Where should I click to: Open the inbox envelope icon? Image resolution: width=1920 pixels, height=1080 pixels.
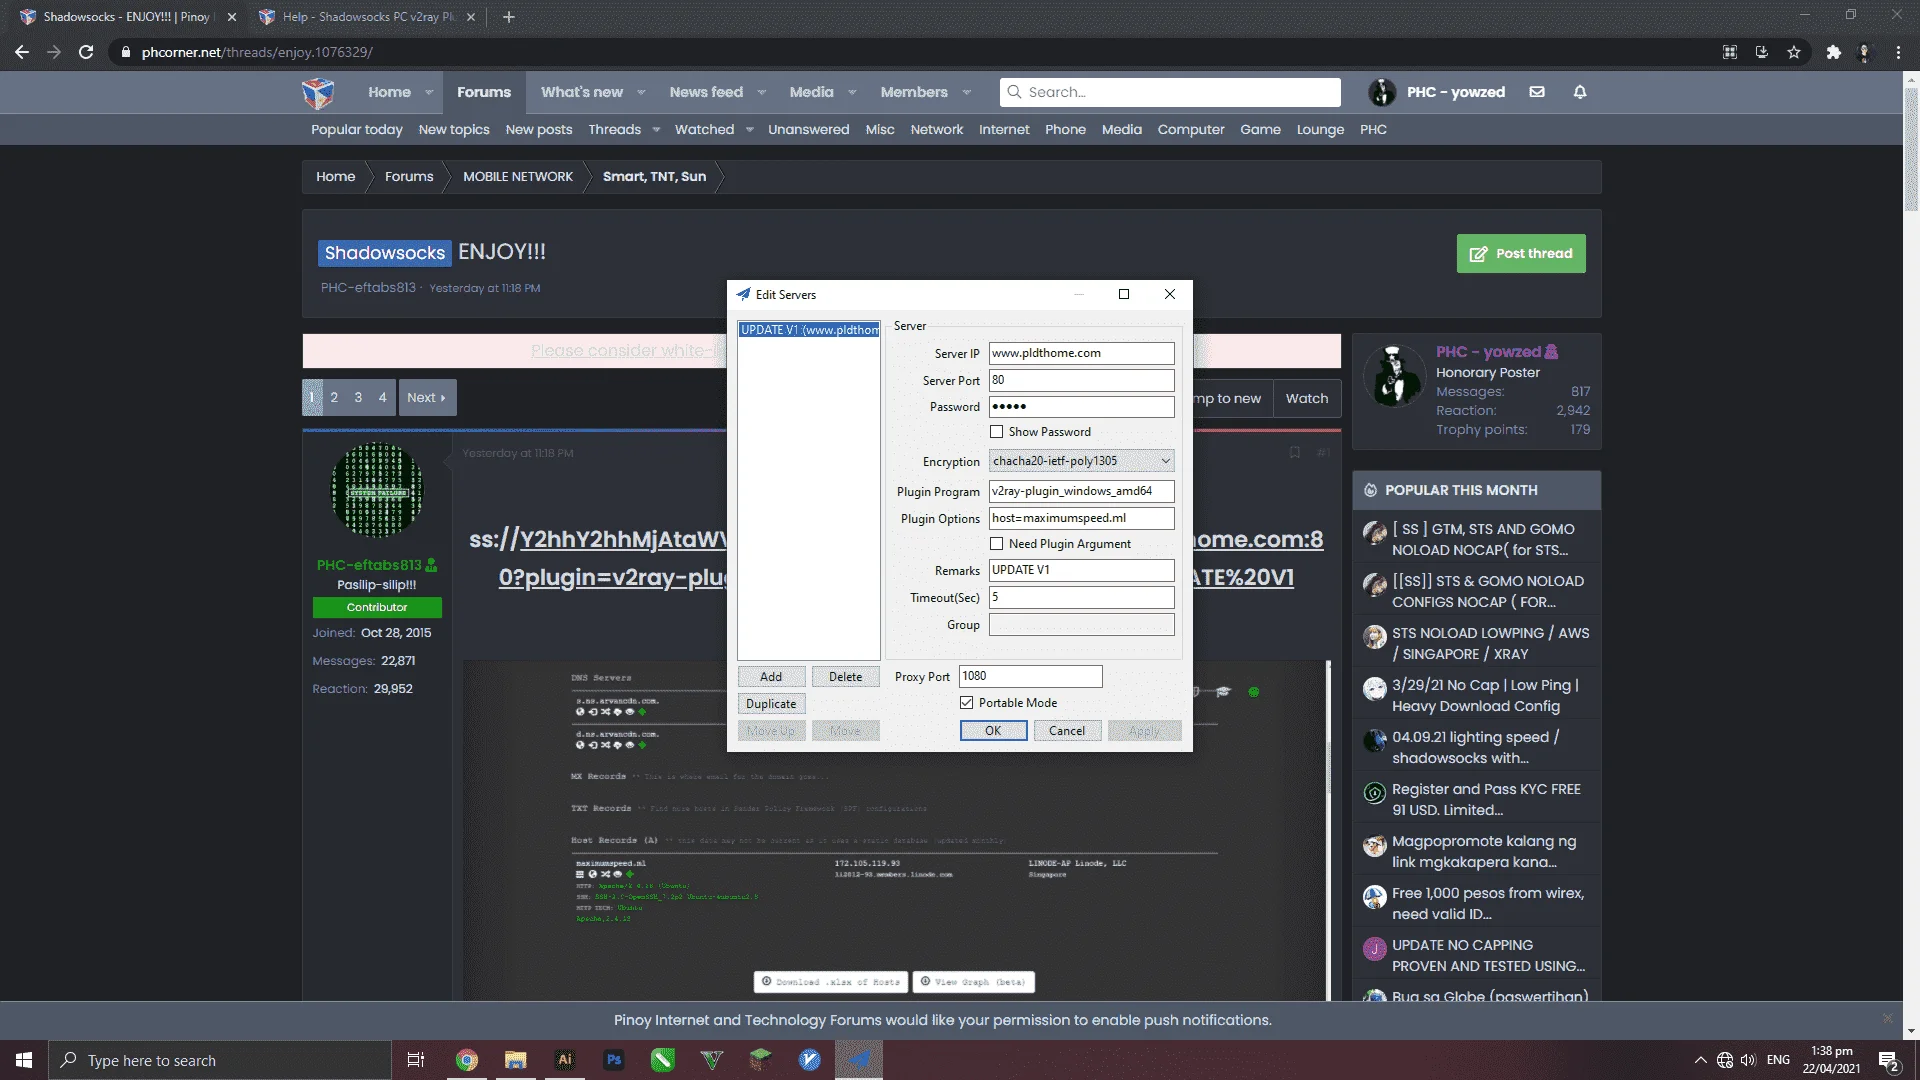tap(1537, 92)
